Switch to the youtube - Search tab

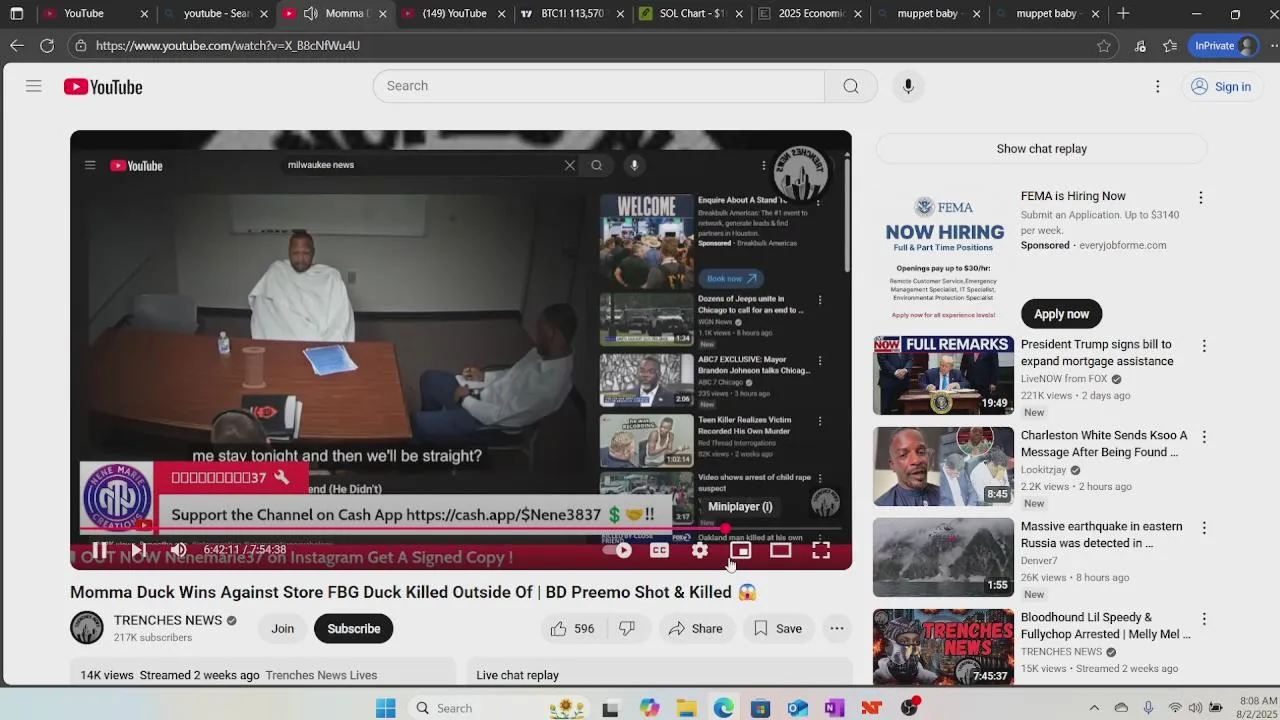[217, 14]
